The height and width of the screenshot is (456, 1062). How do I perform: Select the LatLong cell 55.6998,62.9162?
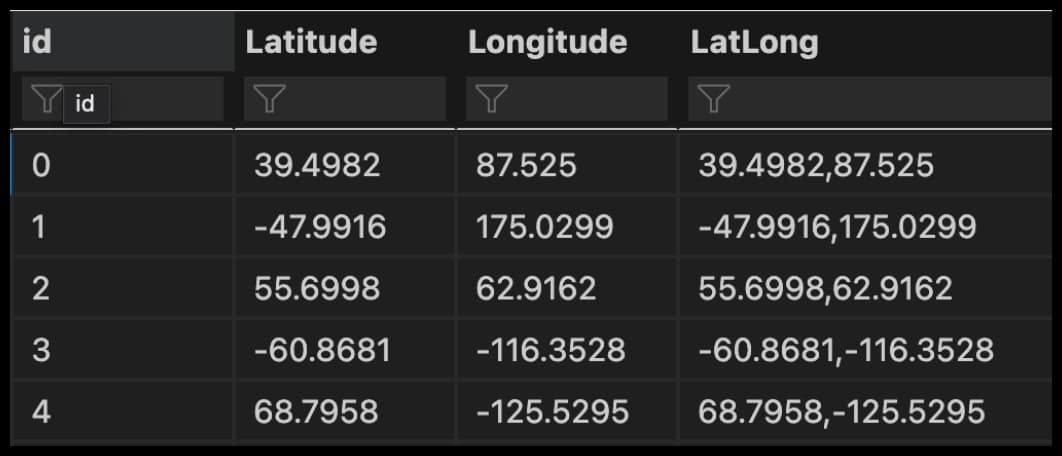click(825, 289)
